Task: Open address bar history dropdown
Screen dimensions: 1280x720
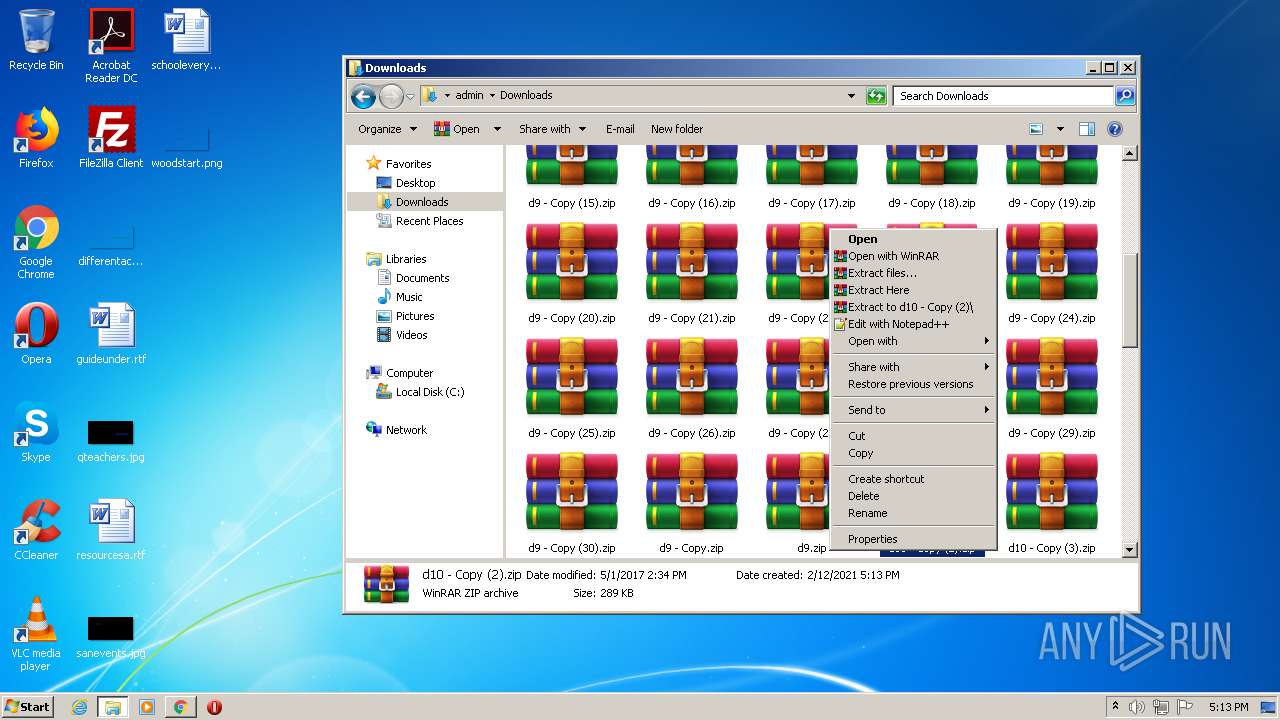Action: pyautogui.click(x=851, y=96)
